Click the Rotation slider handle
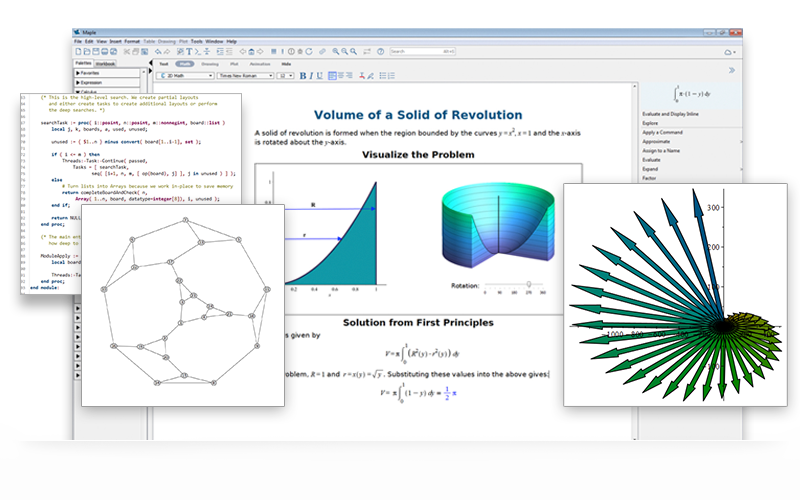The height and width of the screenshot is (500, 800). coord(528,285)
